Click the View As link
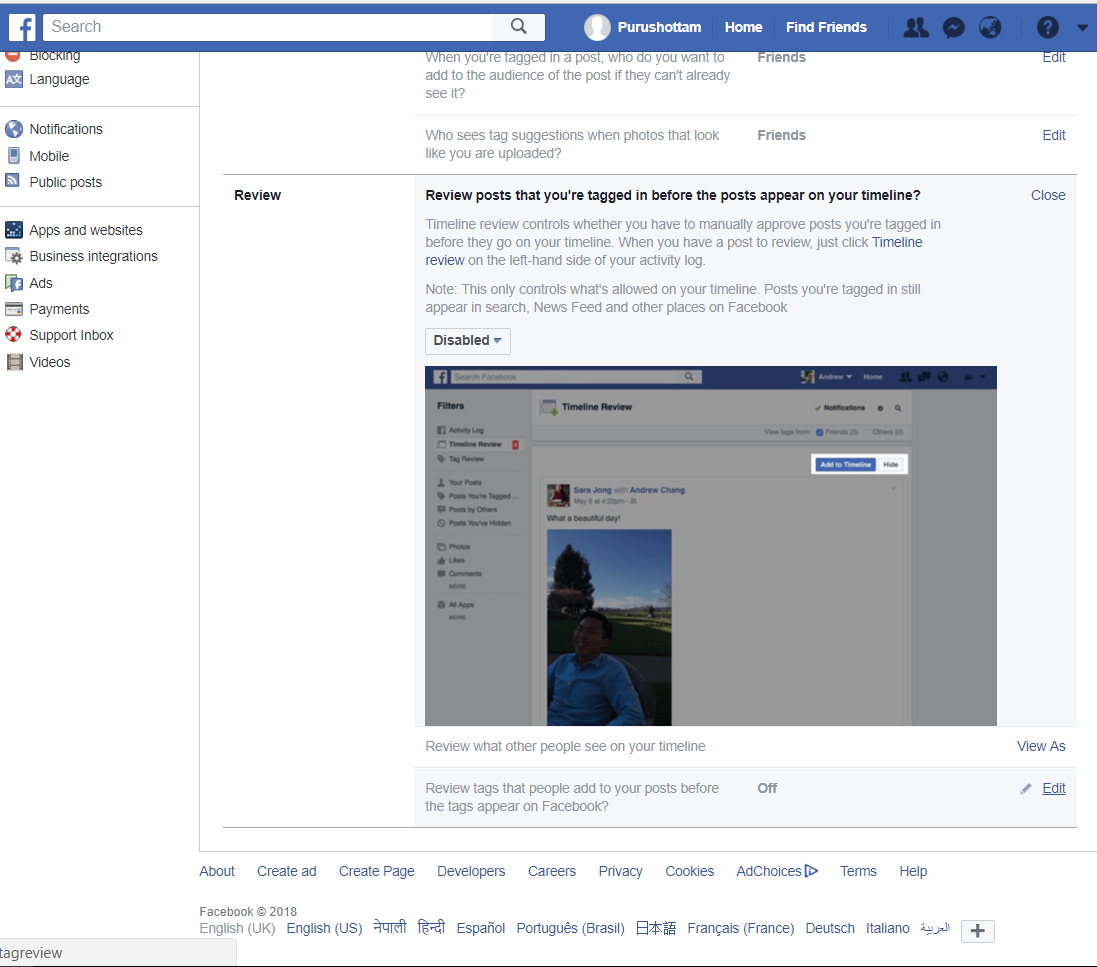Screen dimensions: 1097x967 (x=1041, y=746)
